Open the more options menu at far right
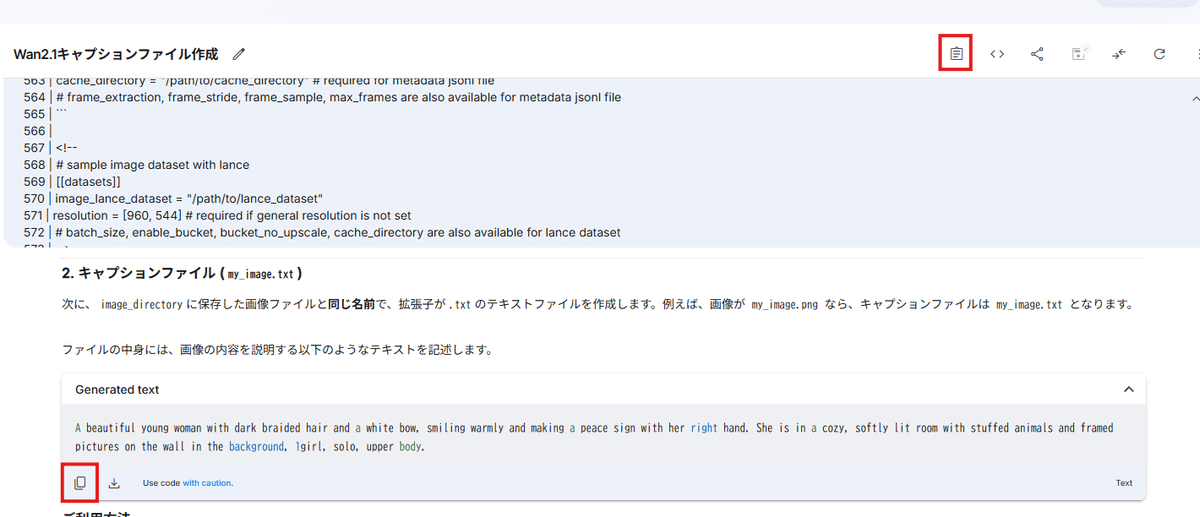1200x517 pixels. point(1196,54)
